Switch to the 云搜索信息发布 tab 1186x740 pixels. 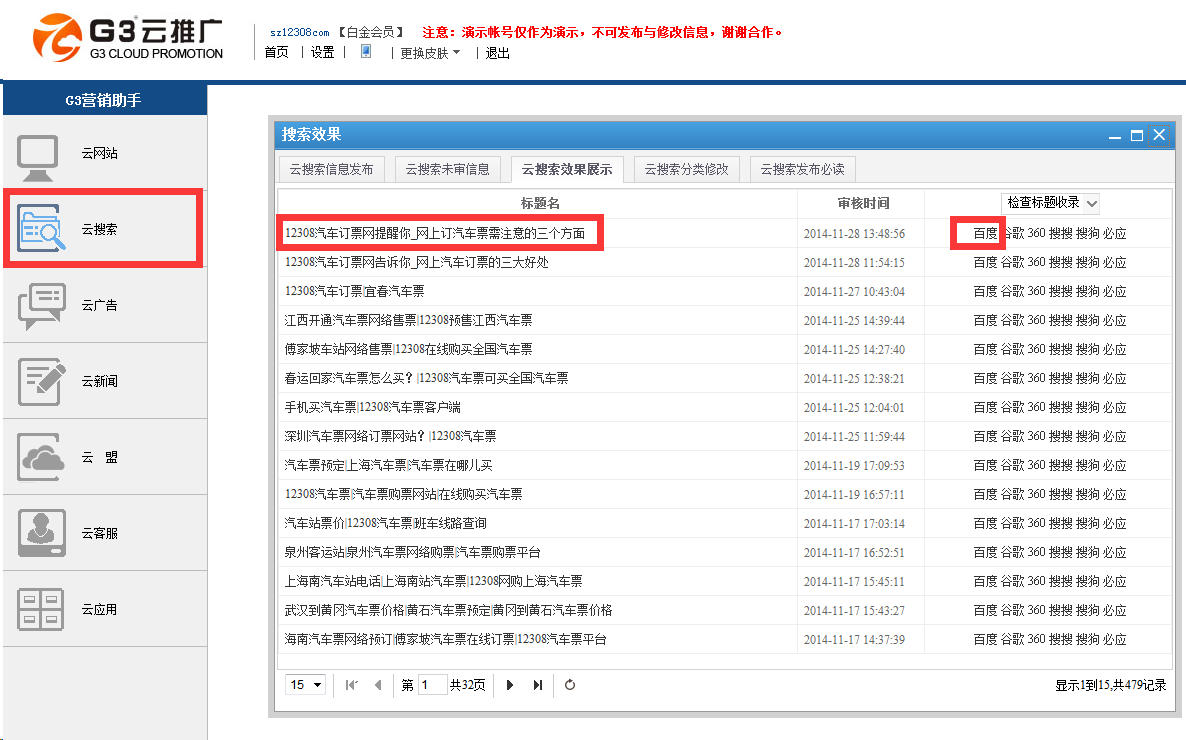click(x=331, y=170)
